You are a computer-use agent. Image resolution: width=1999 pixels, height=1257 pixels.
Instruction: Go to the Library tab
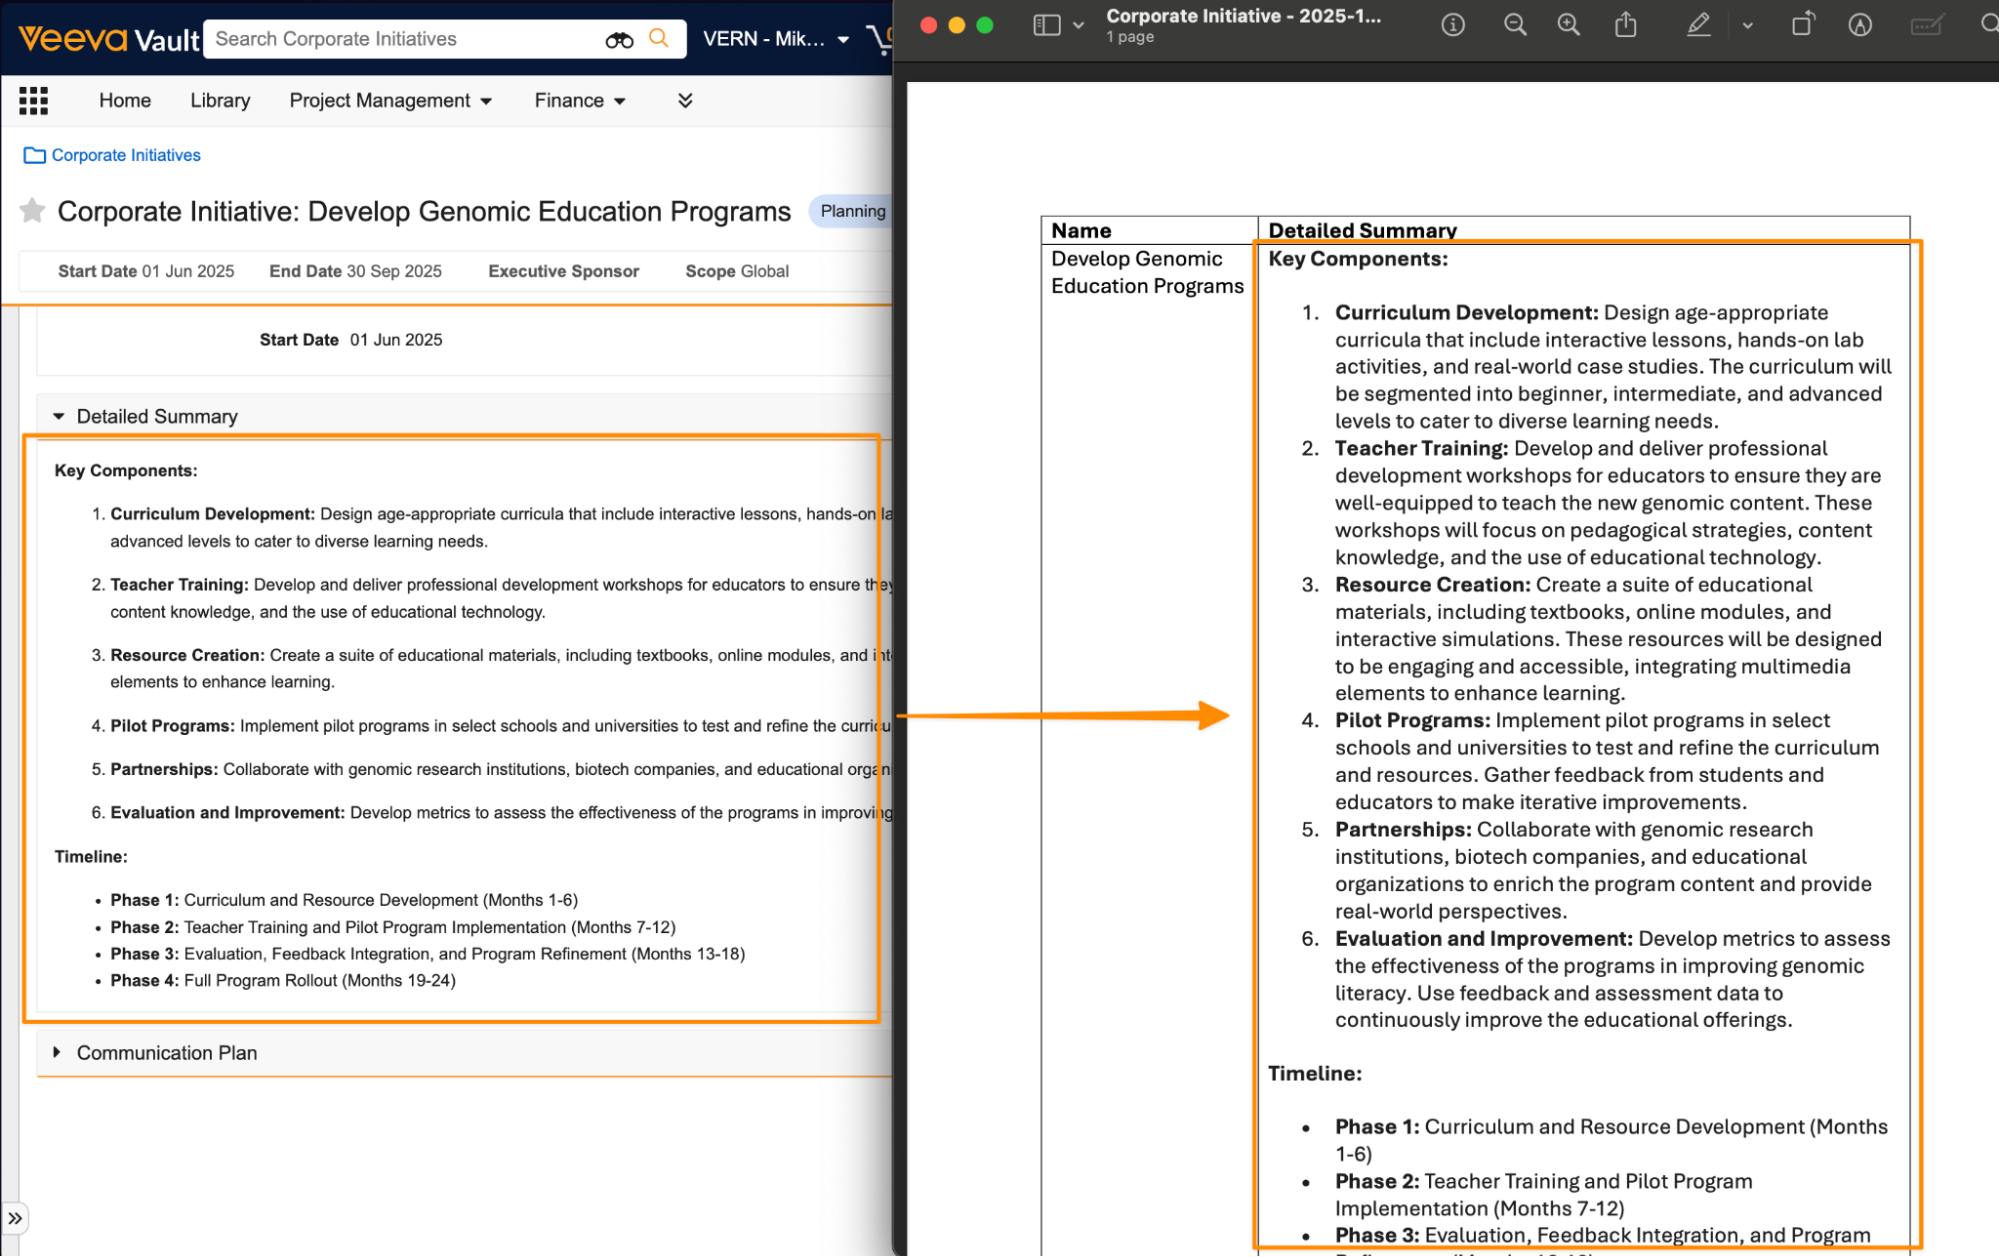click(220, 100)
